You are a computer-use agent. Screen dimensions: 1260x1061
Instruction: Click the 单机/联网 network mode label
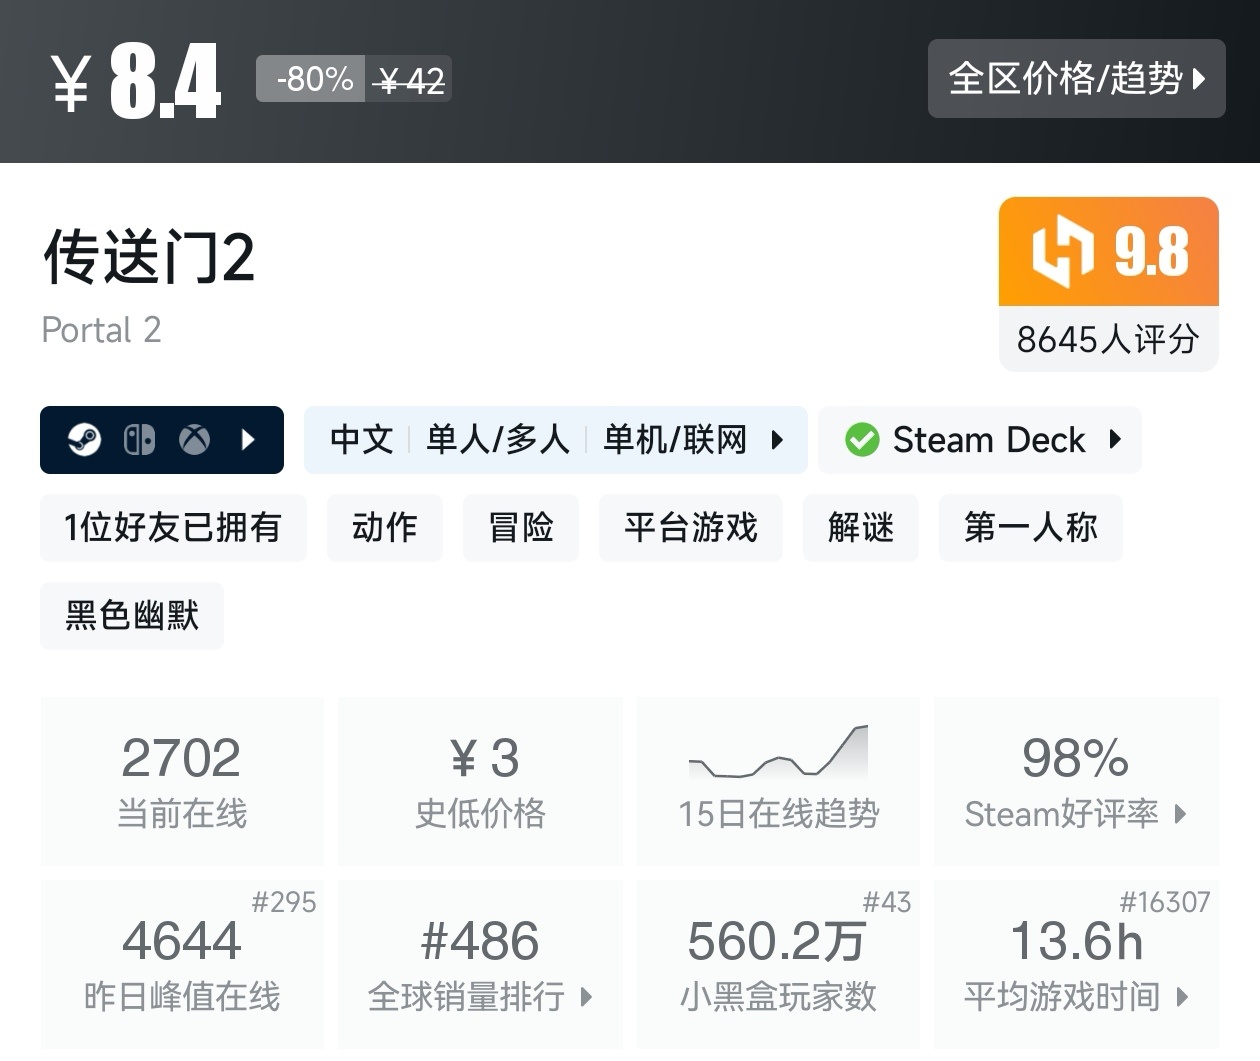[675, 440]
